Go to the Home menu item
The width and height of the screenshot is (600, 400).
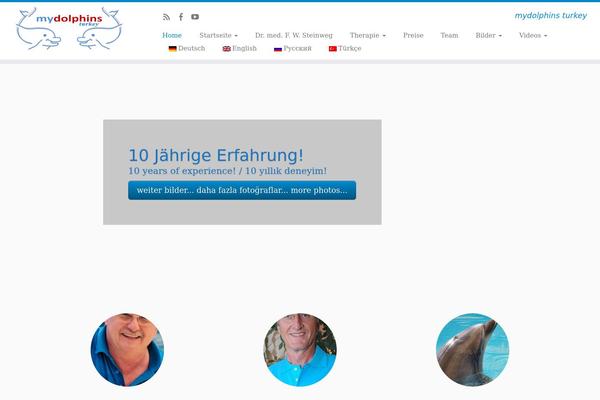(x=172, y=35)
